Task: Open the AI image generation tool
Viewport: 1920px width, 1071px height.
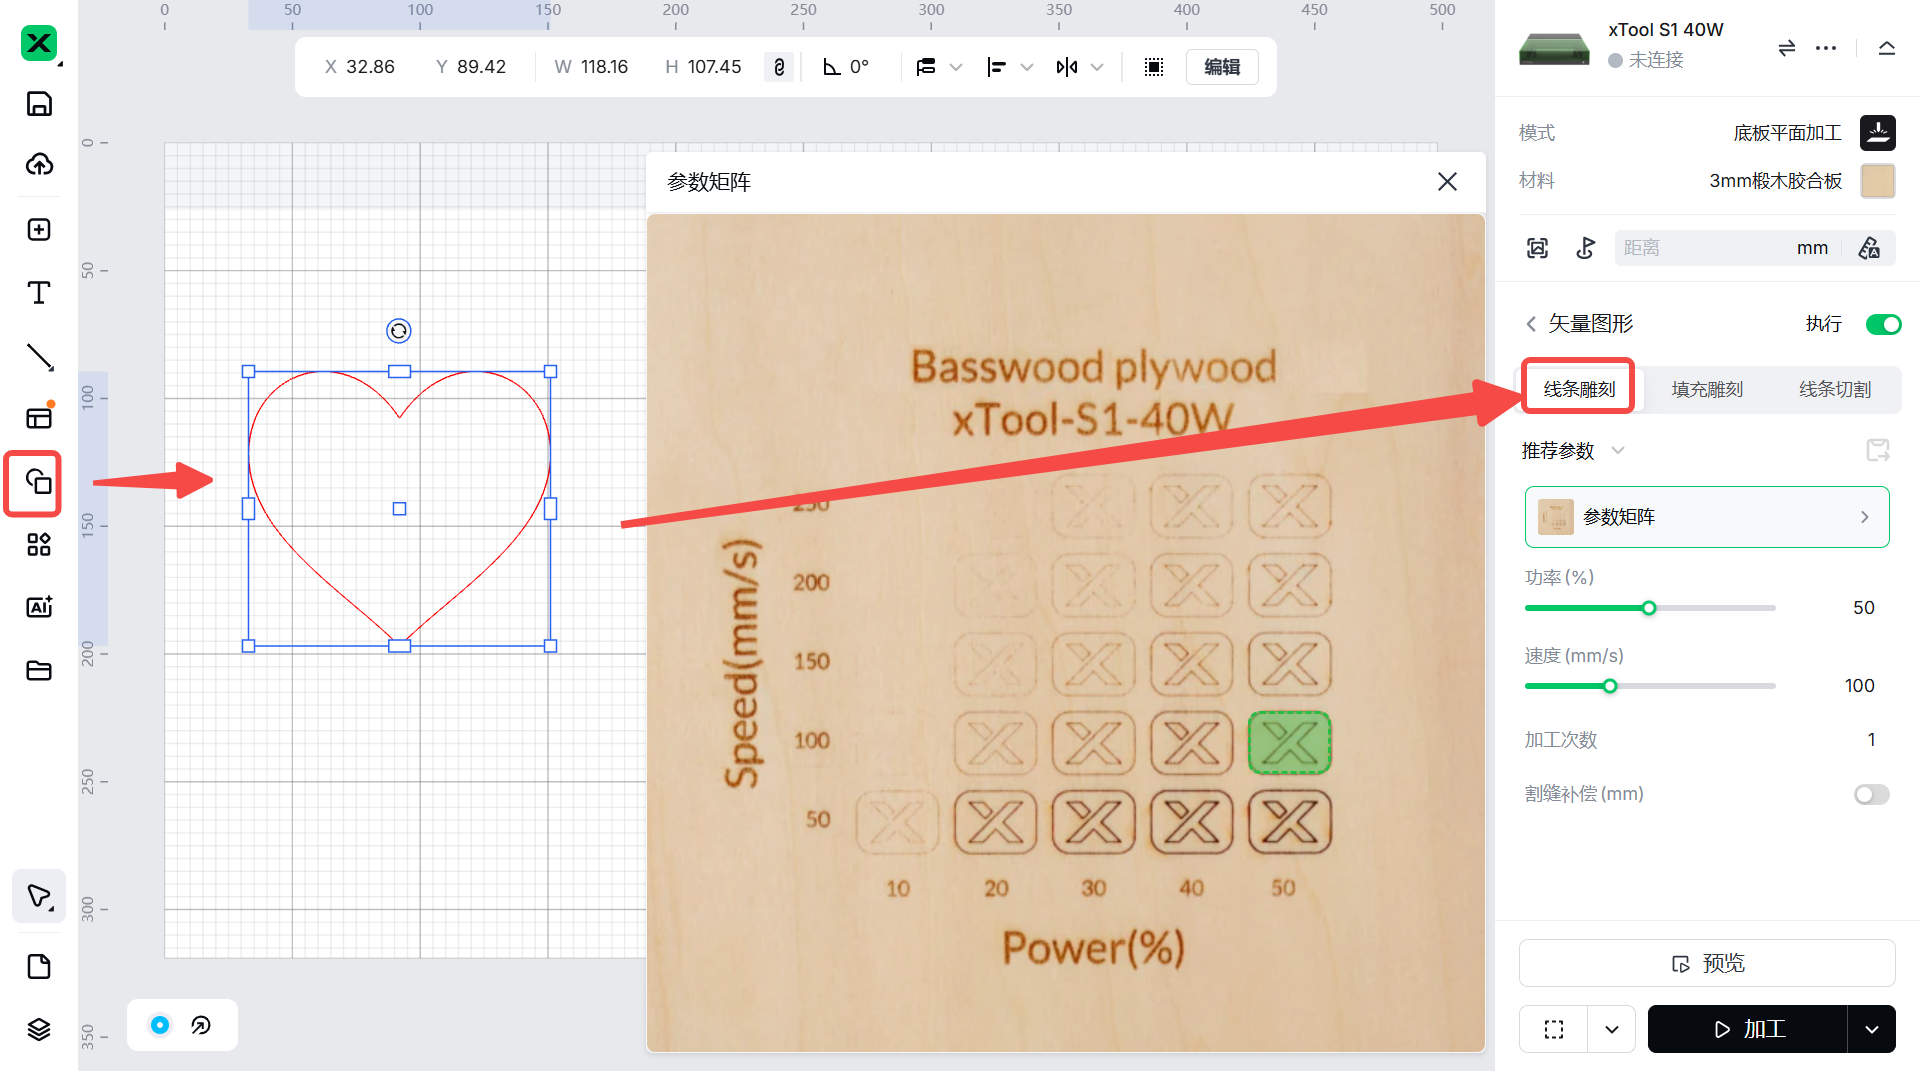Action: [x=39, y=607]
